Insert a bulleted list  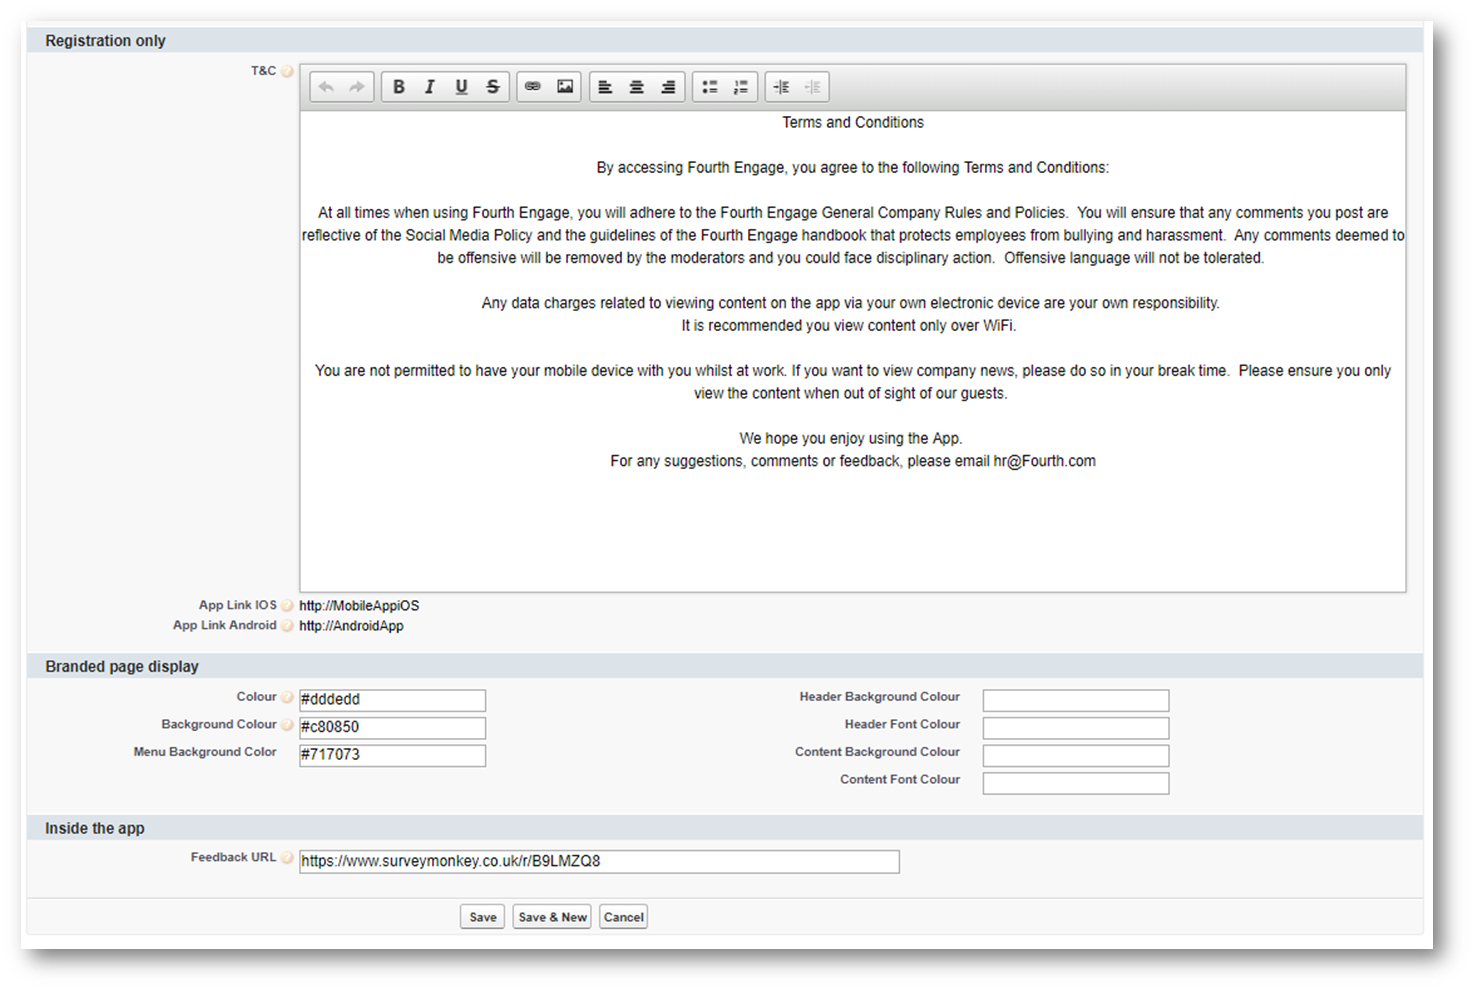709,87
